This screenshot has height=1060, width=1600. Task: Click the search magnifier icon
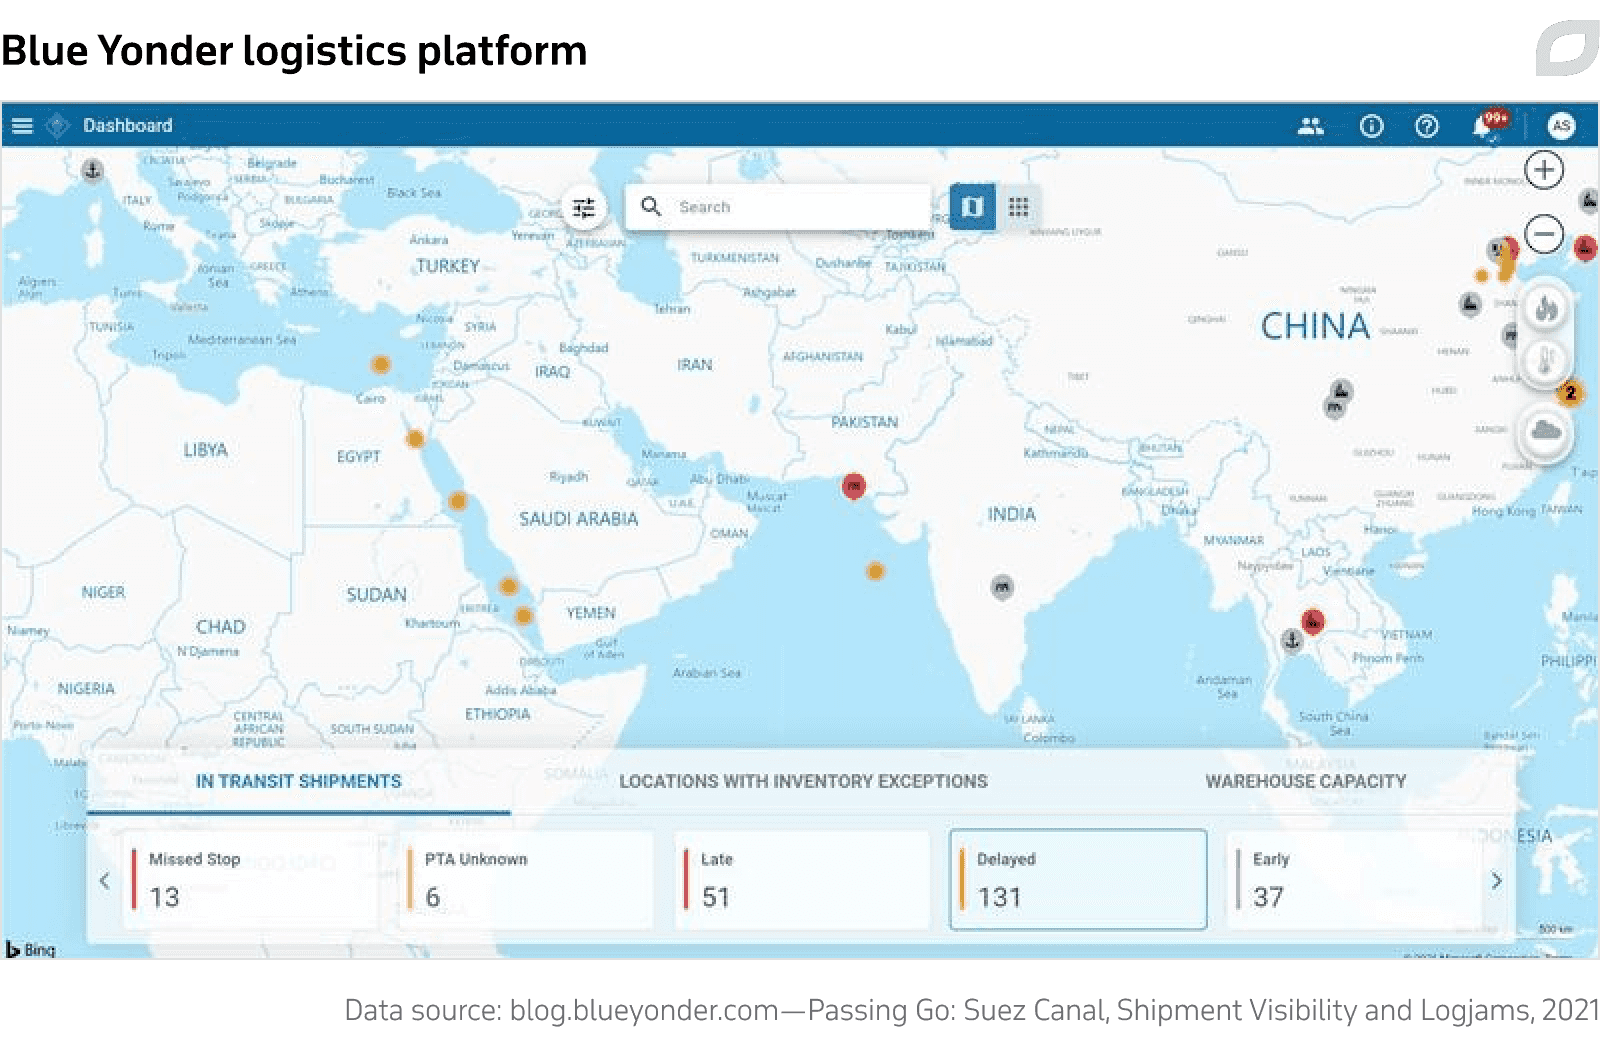[x=651, y=206]
